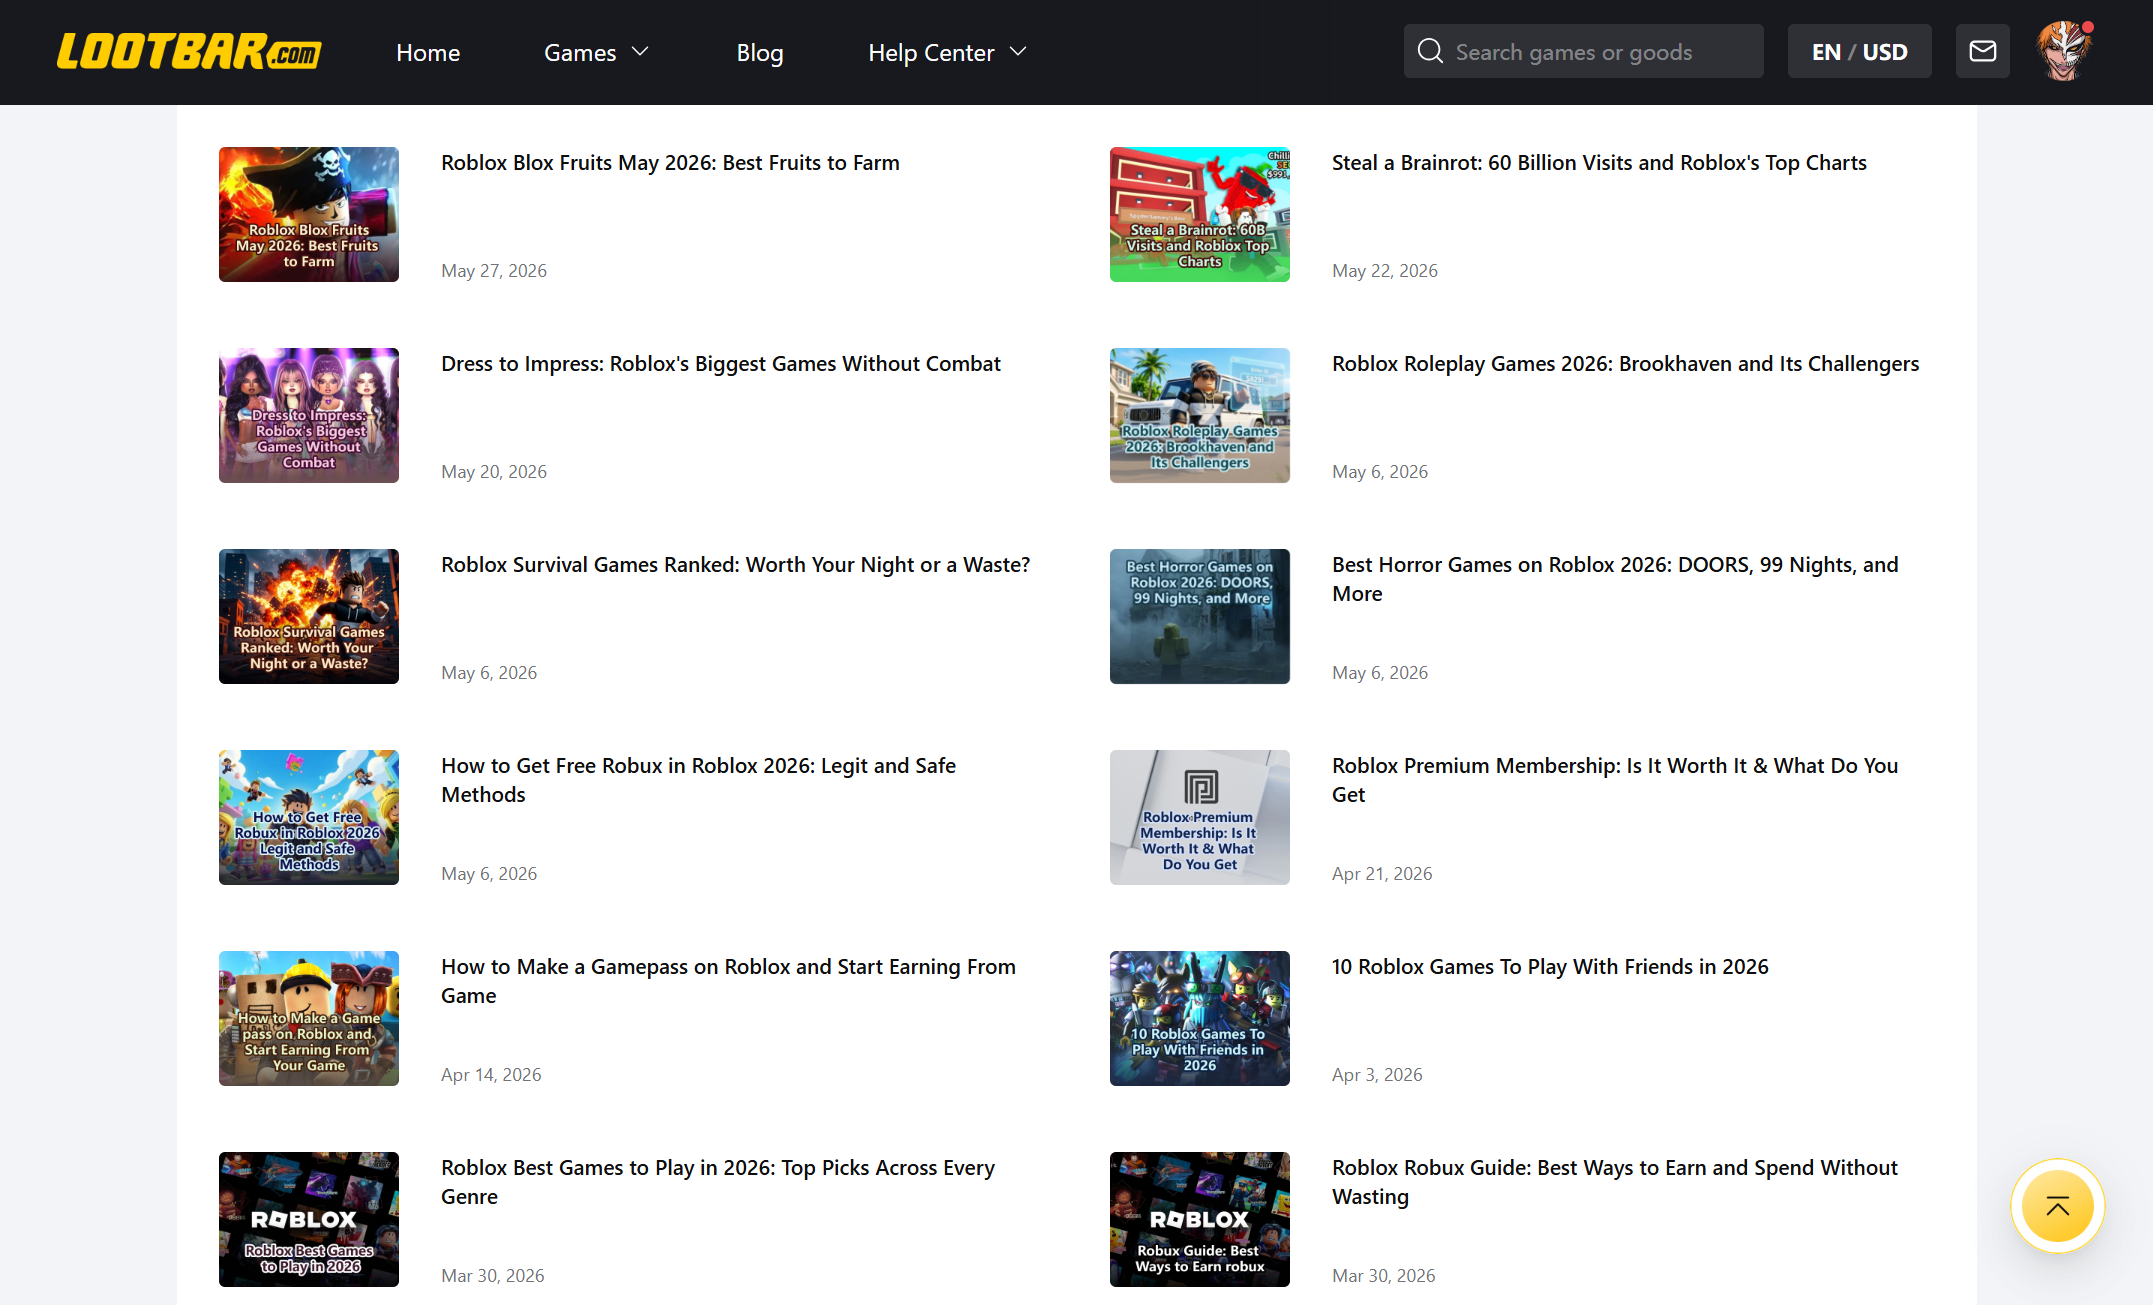
Task: Click the Roblox Premium Membership thumbnail
Action: [x=1200, y=817]
